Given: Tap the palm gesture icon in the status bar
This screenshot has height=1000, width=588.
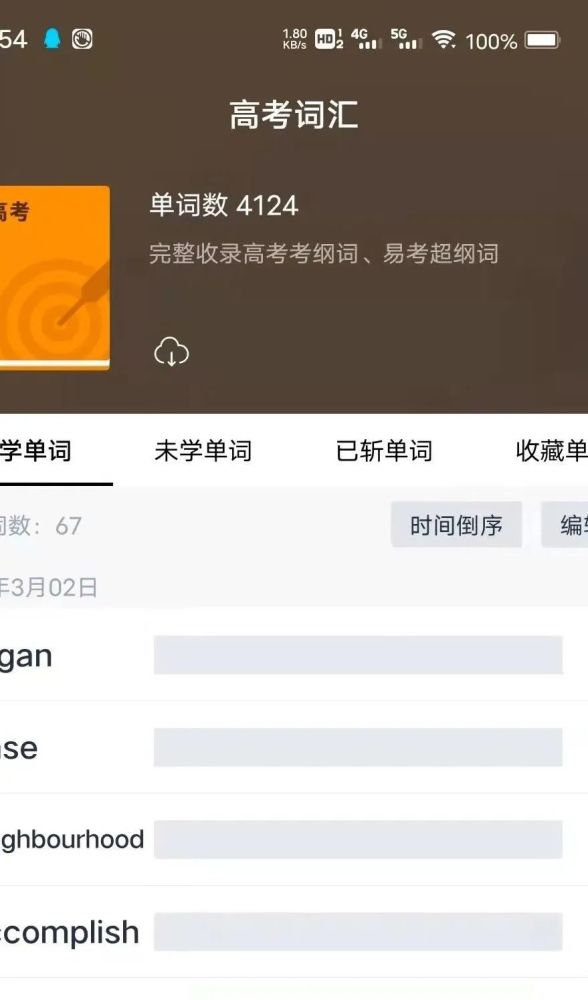Looking at the screenshot, I should click(x=82, y=39).
